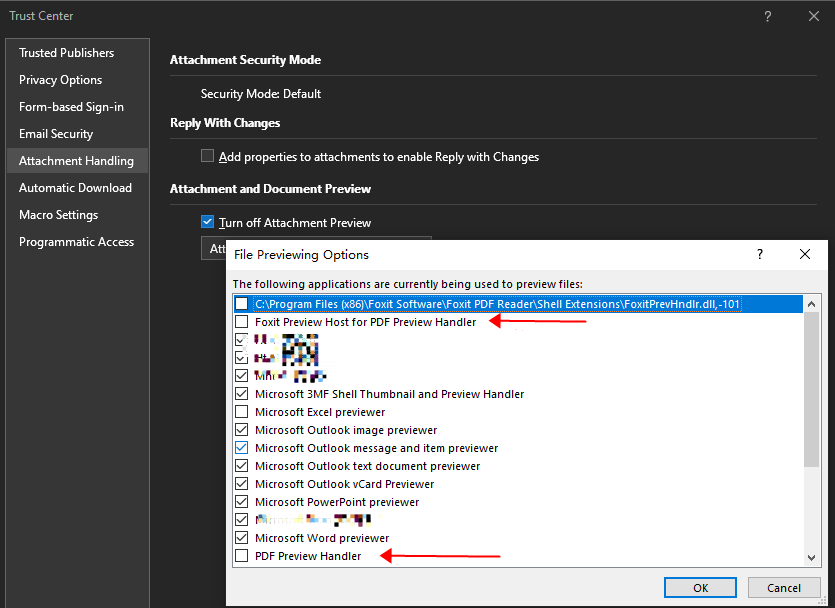Open the Trusted Publishers section
This screenshot has height=608, width=835.
click(x=67, y=53)
